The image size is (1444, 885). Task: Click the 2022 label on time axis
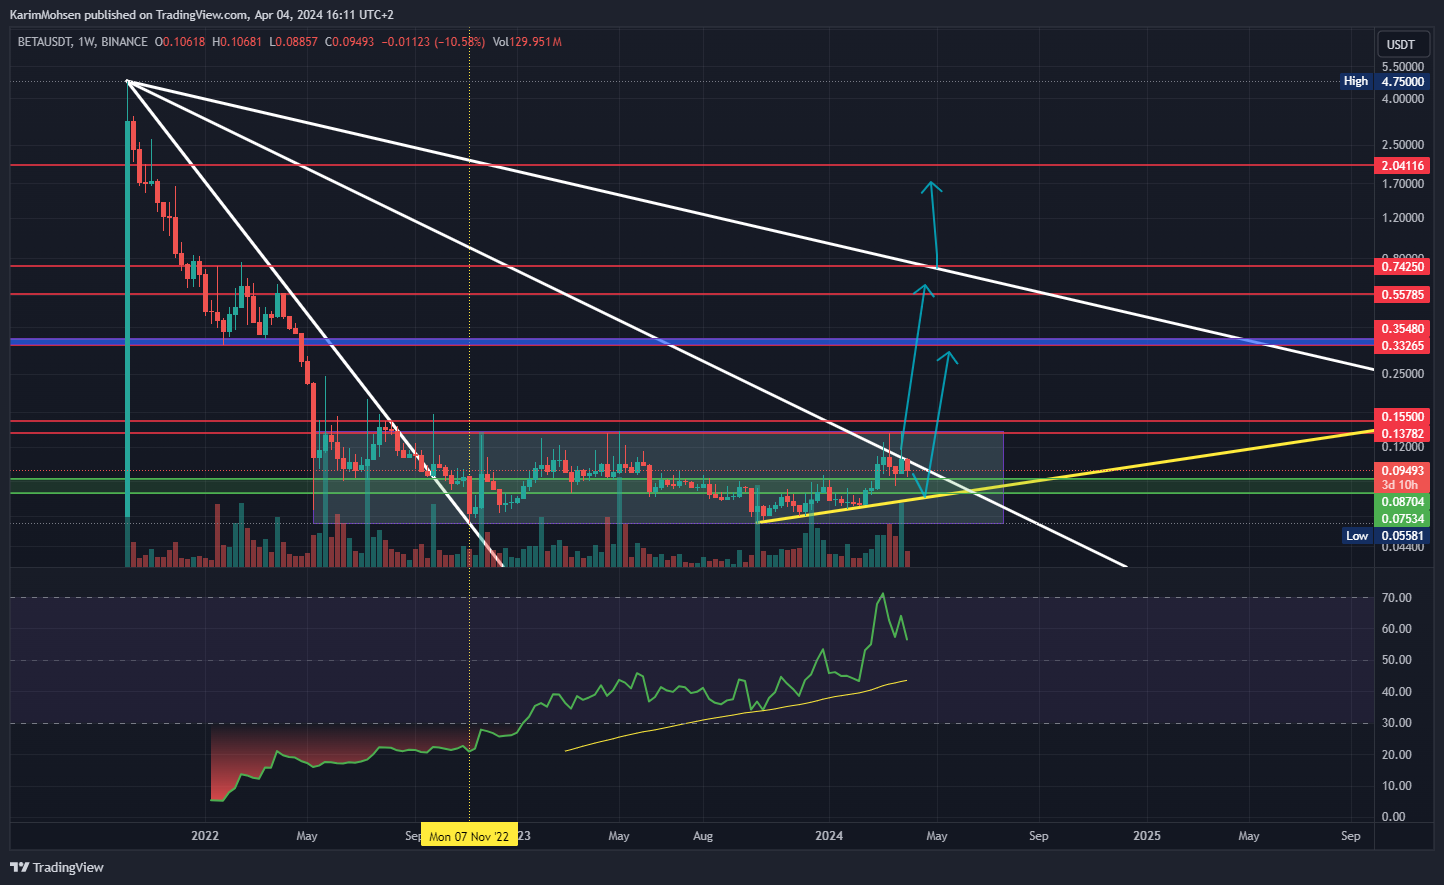click(x=204, y=836)
